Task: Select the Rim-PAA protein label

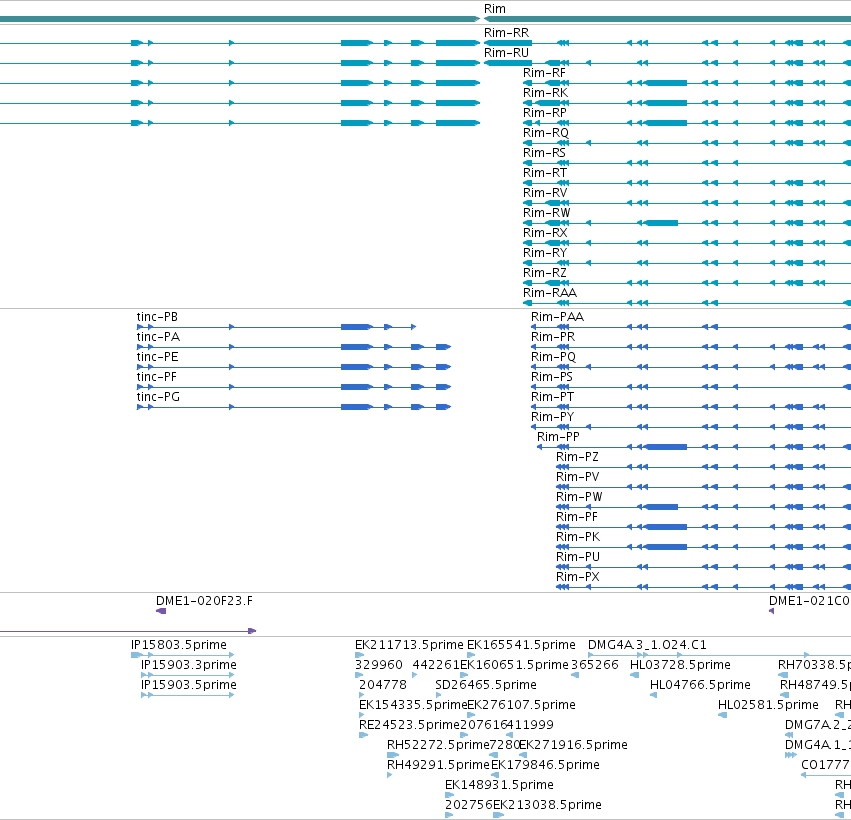Action: tap(557, 317)
